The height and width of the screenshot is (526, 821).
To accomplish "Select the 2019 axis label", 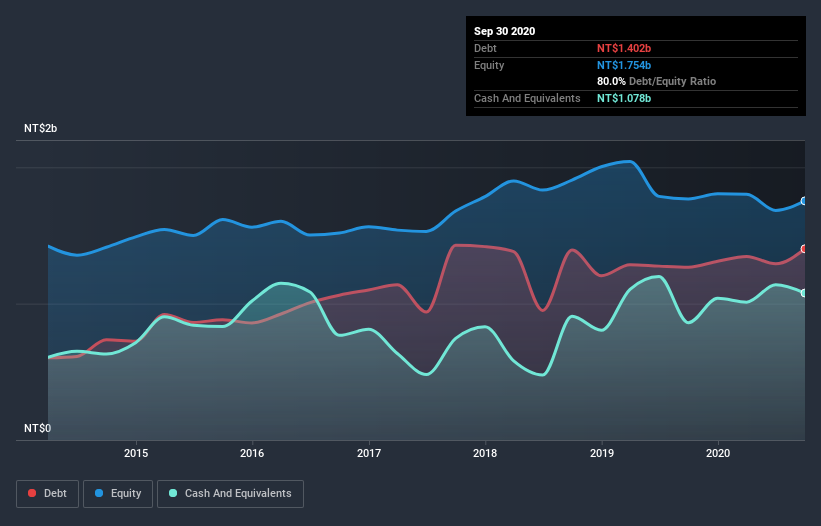I will (602, 453).
